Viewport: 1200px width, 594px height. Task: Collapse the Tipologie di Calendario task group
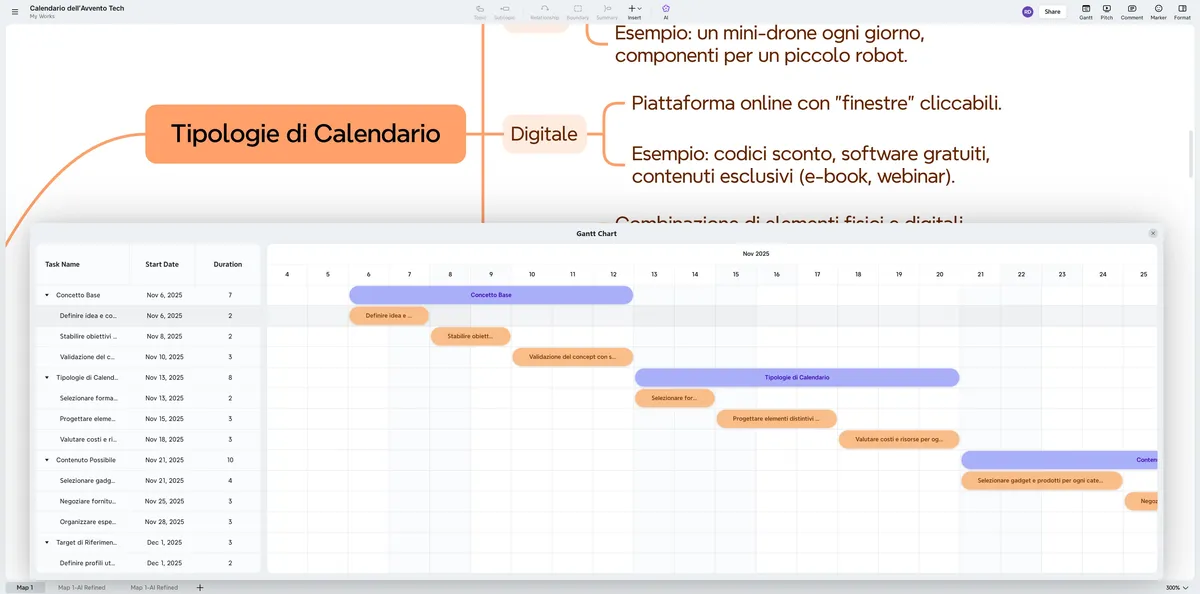pyautogui.click(x=47, y=378)
